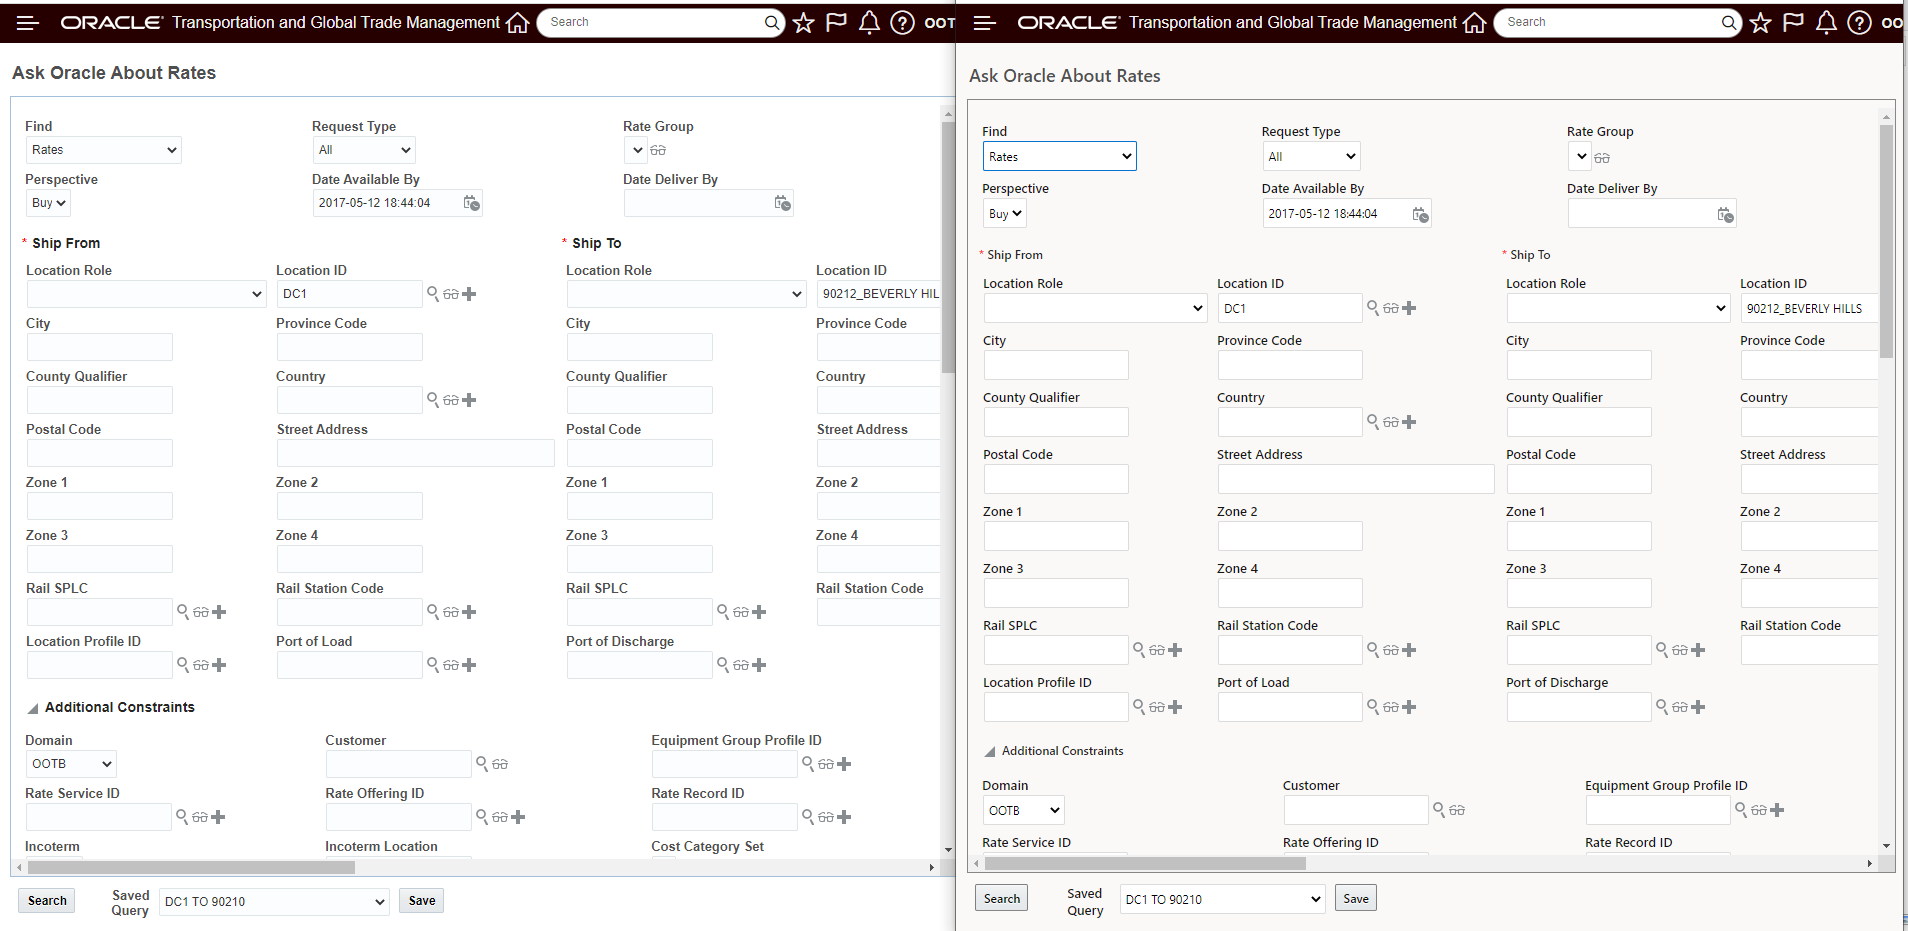Search Customer in left window
The width and height of the screenshot is (1908, 931).
[x=482, y=763]
